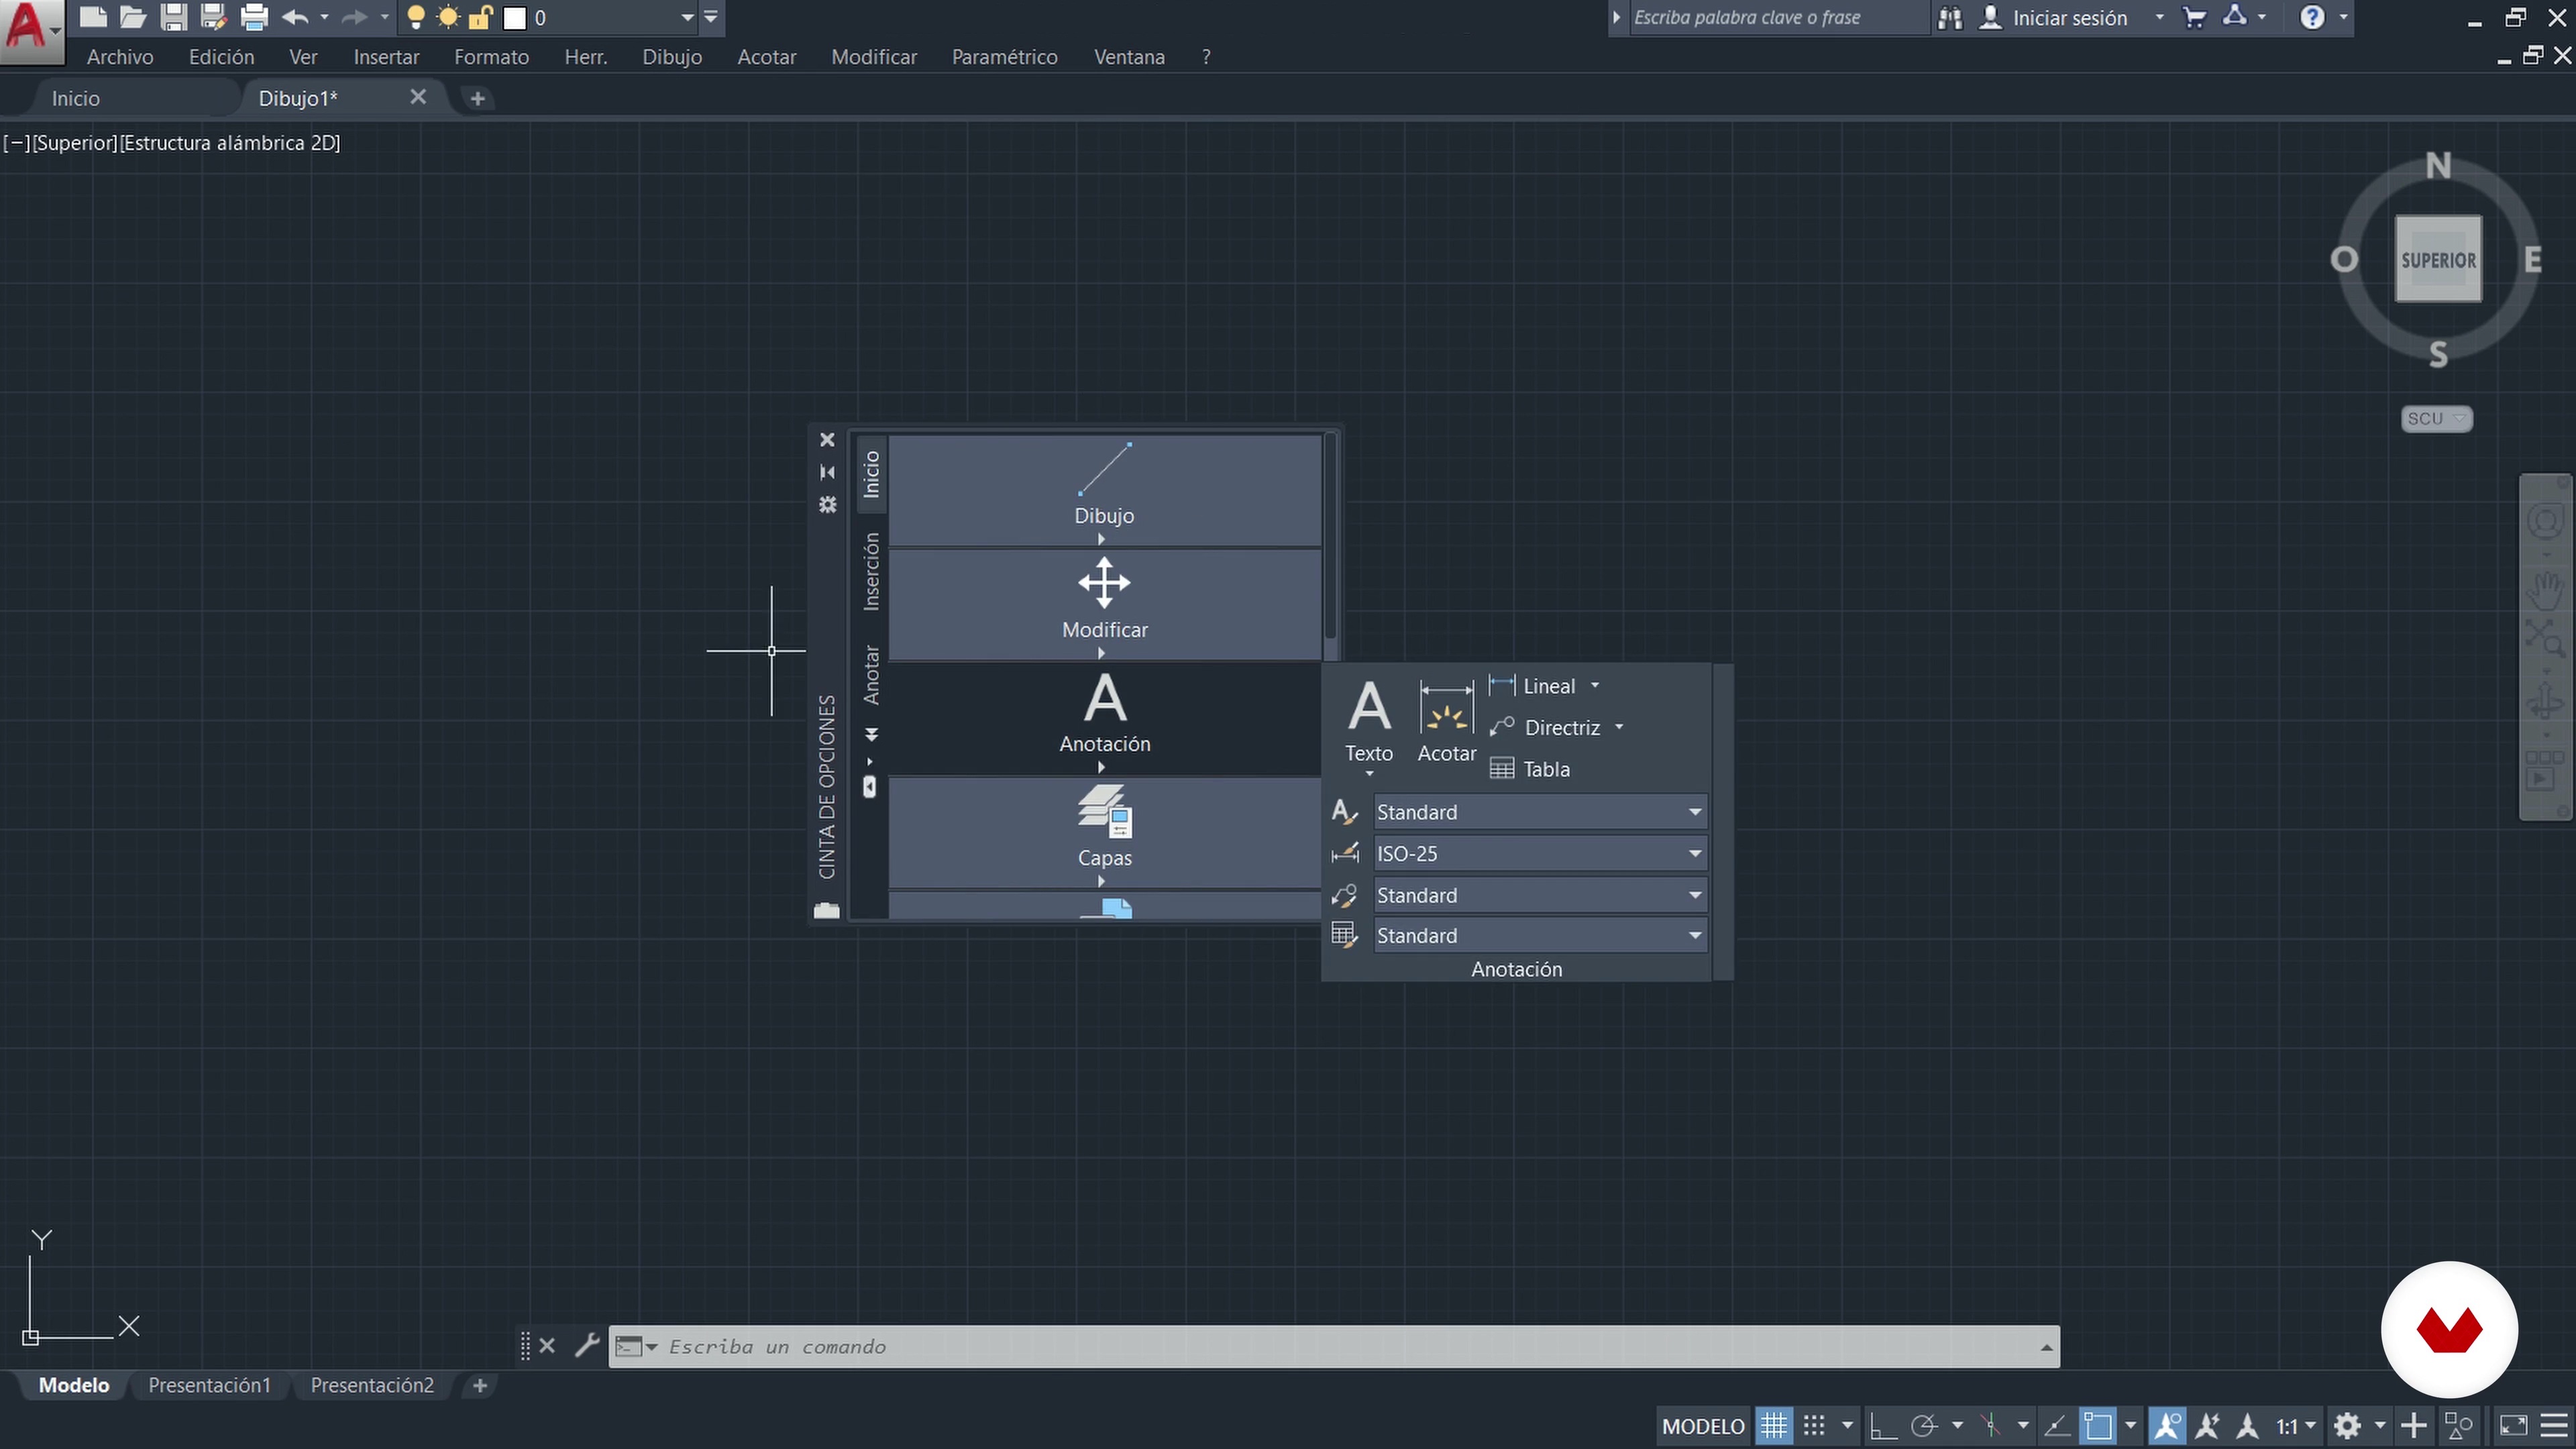Open the Edición menu
This screenshot has height=1449, width=2576.
[x=221, y=57]
